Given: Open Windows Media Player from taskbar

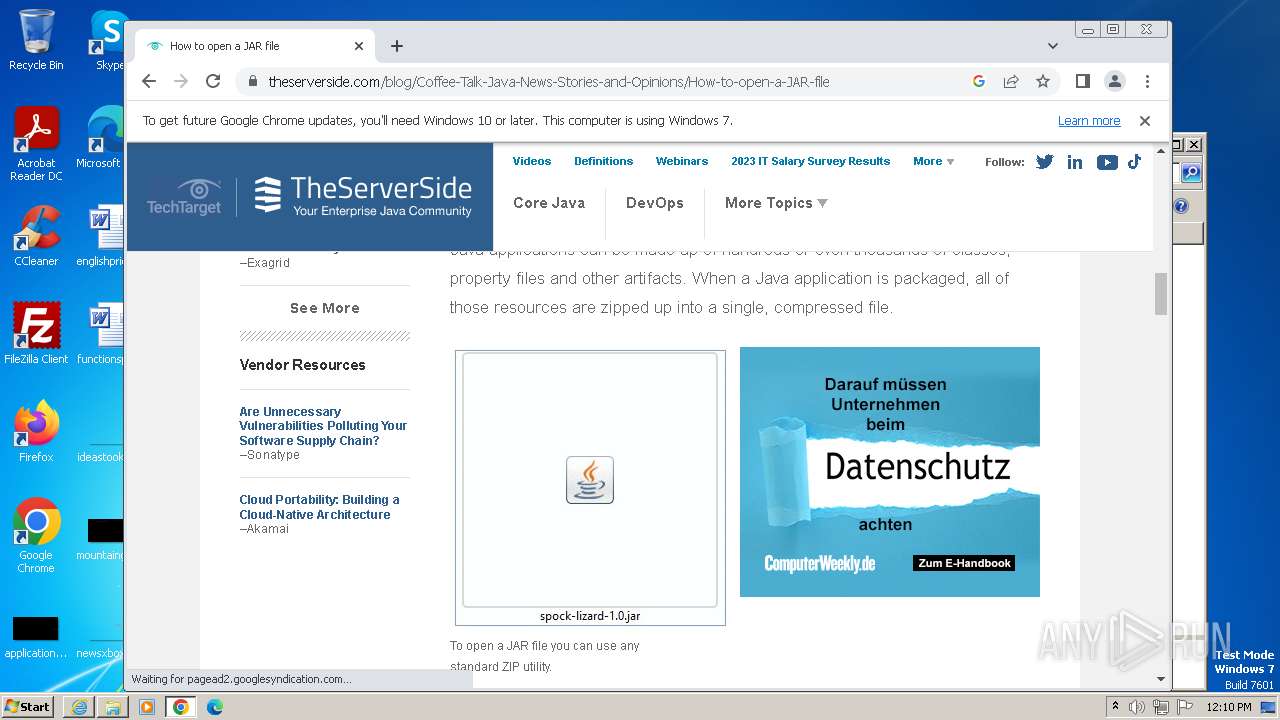Looking at the screenshot, I should coord(147,707).
